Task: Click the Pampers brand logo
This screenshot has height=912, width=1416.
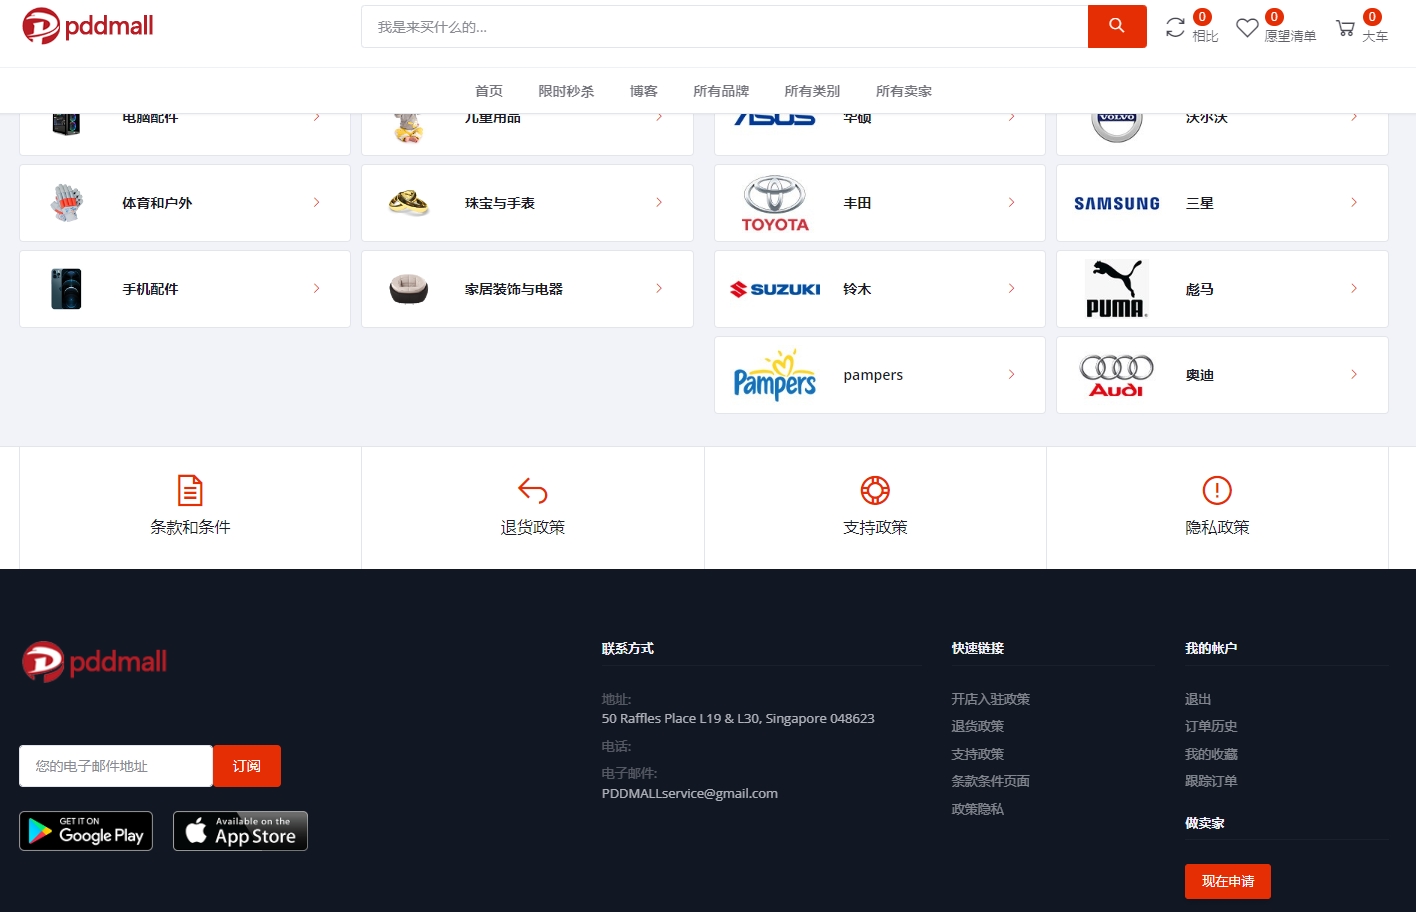Action: point(775,375)
